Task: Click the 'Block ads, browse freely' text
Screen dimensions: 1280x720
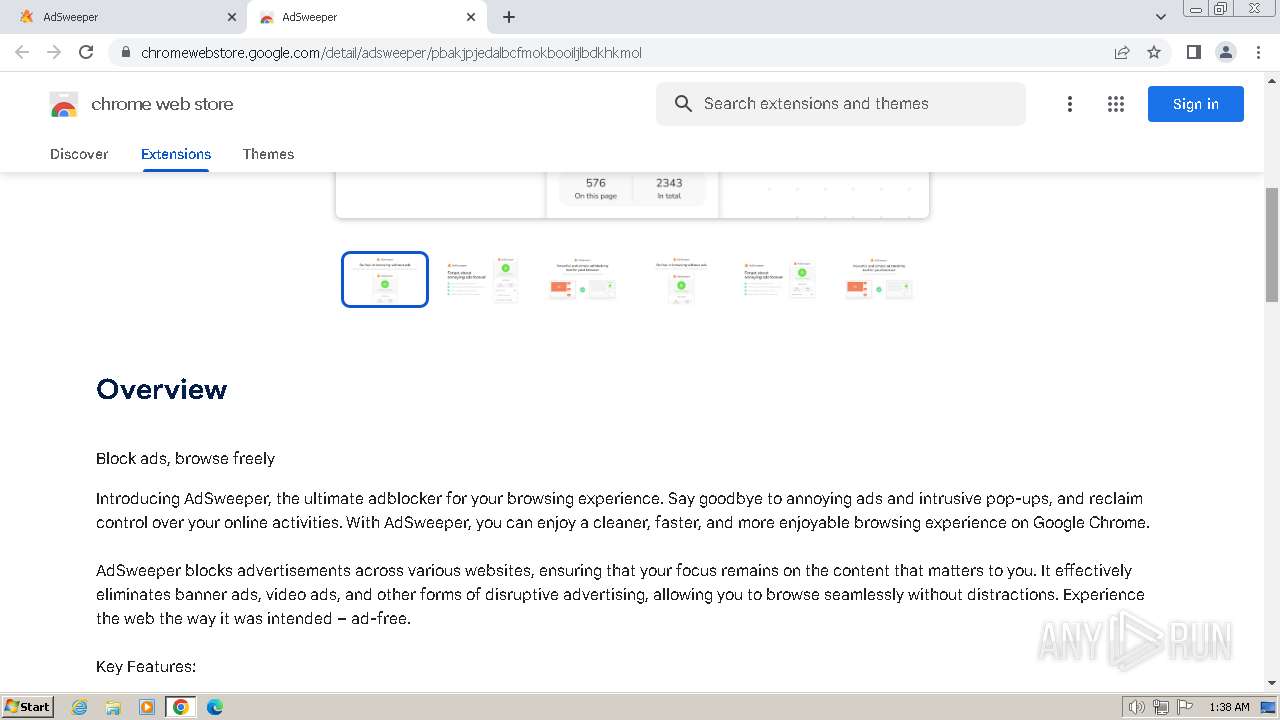Action: [185, 458]
